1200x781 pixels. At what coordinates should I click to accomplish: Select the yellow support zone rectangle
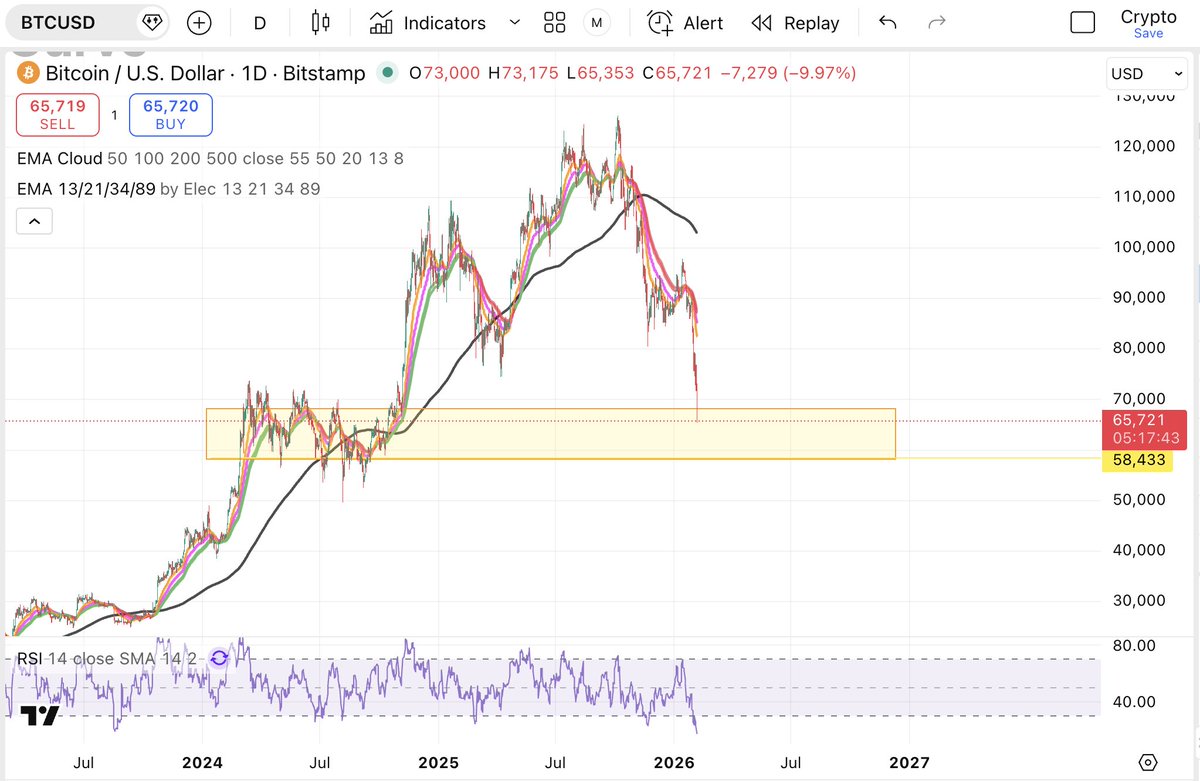(550, 433)
